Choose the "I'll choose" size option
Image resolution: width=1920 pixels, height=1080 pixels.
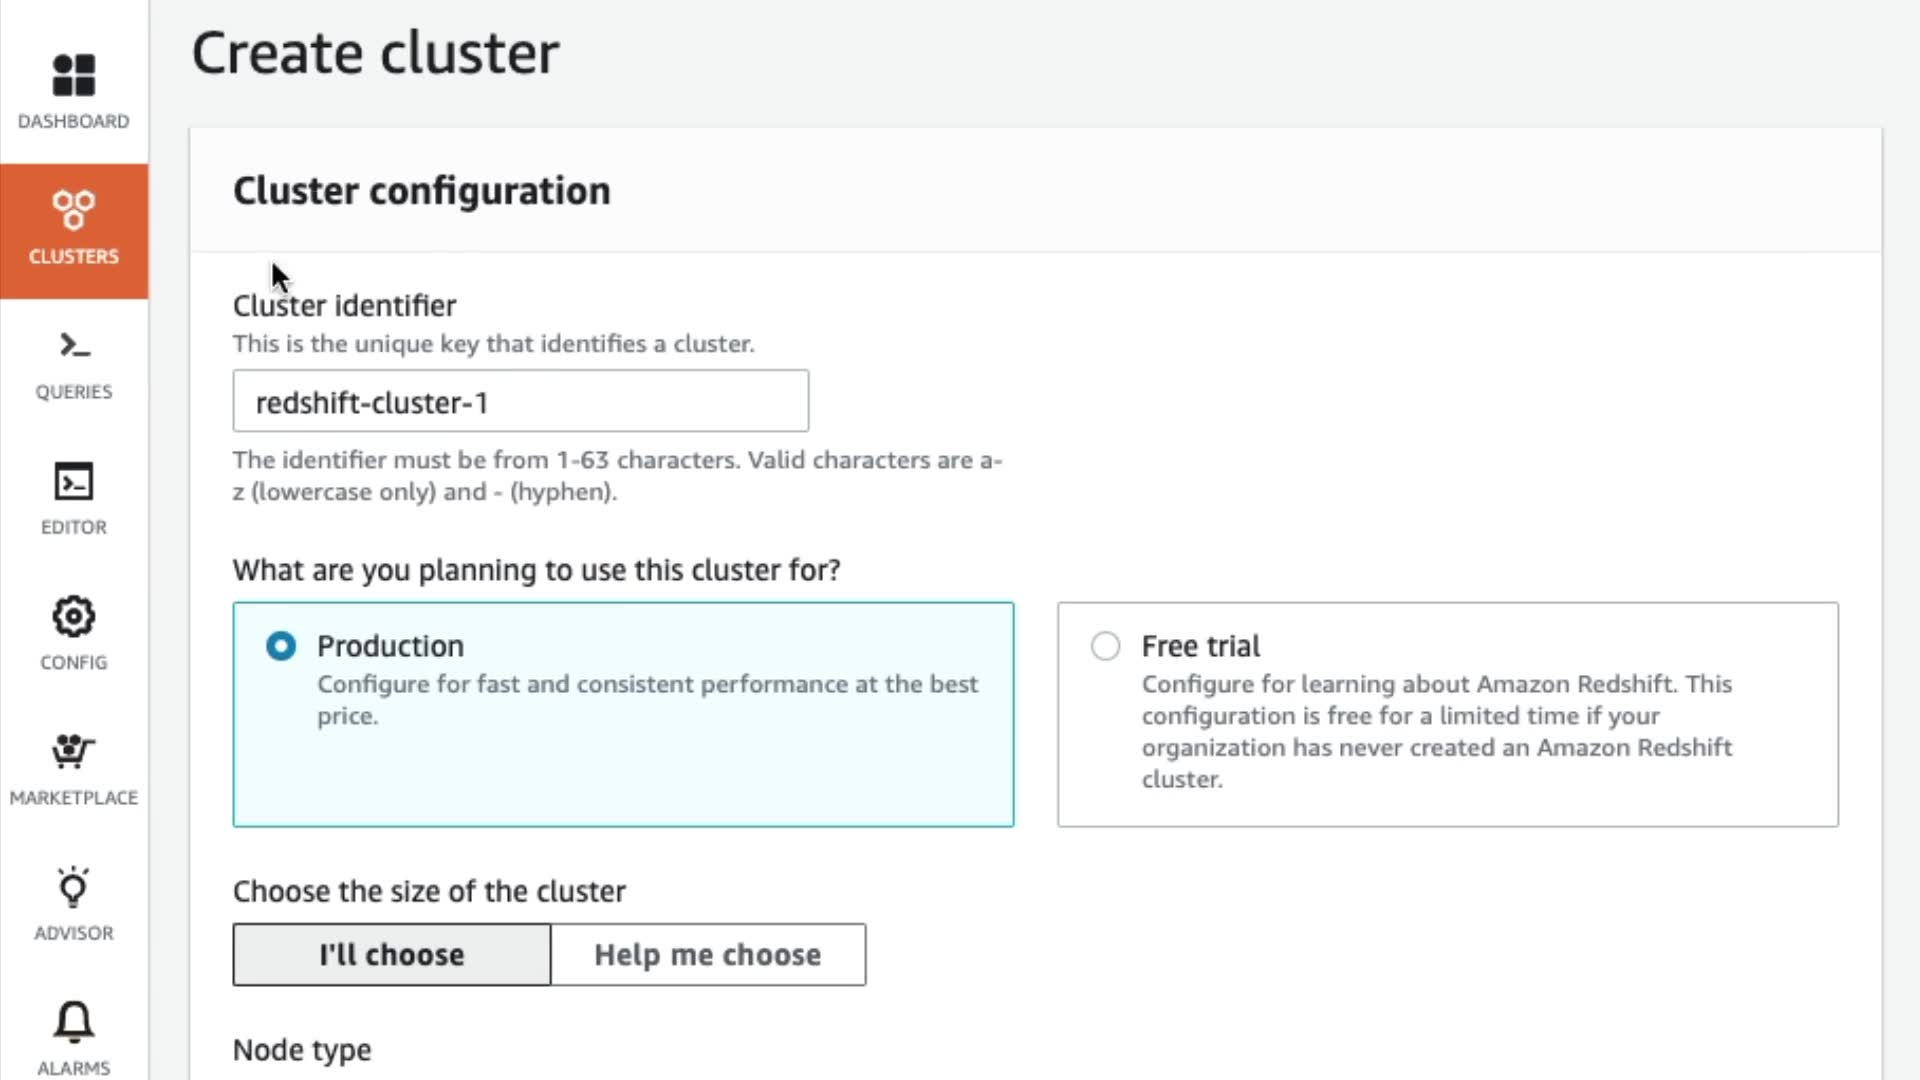click(x=391, y=955)
